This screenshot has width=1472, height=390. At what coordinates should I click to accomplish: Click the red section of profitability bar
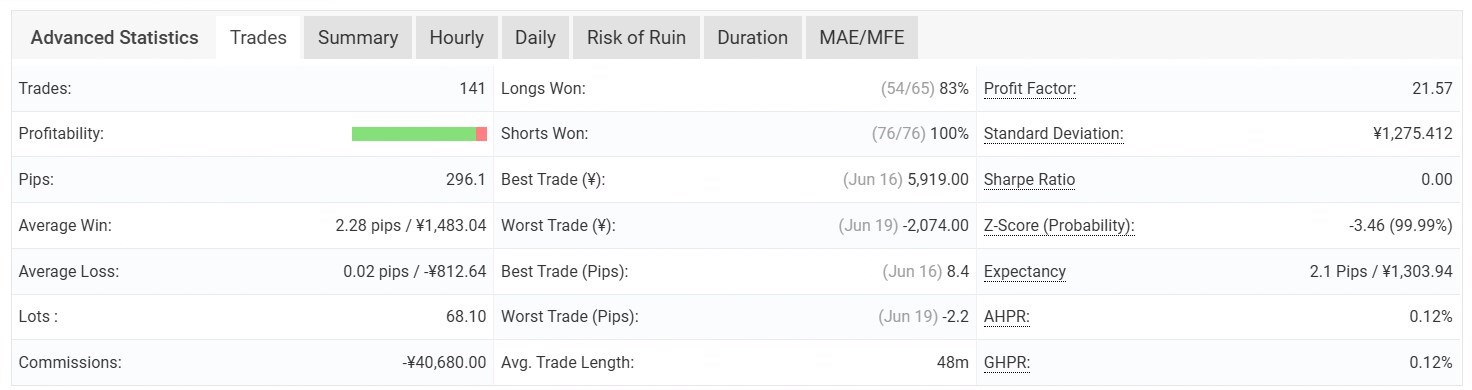pos(481,134)
